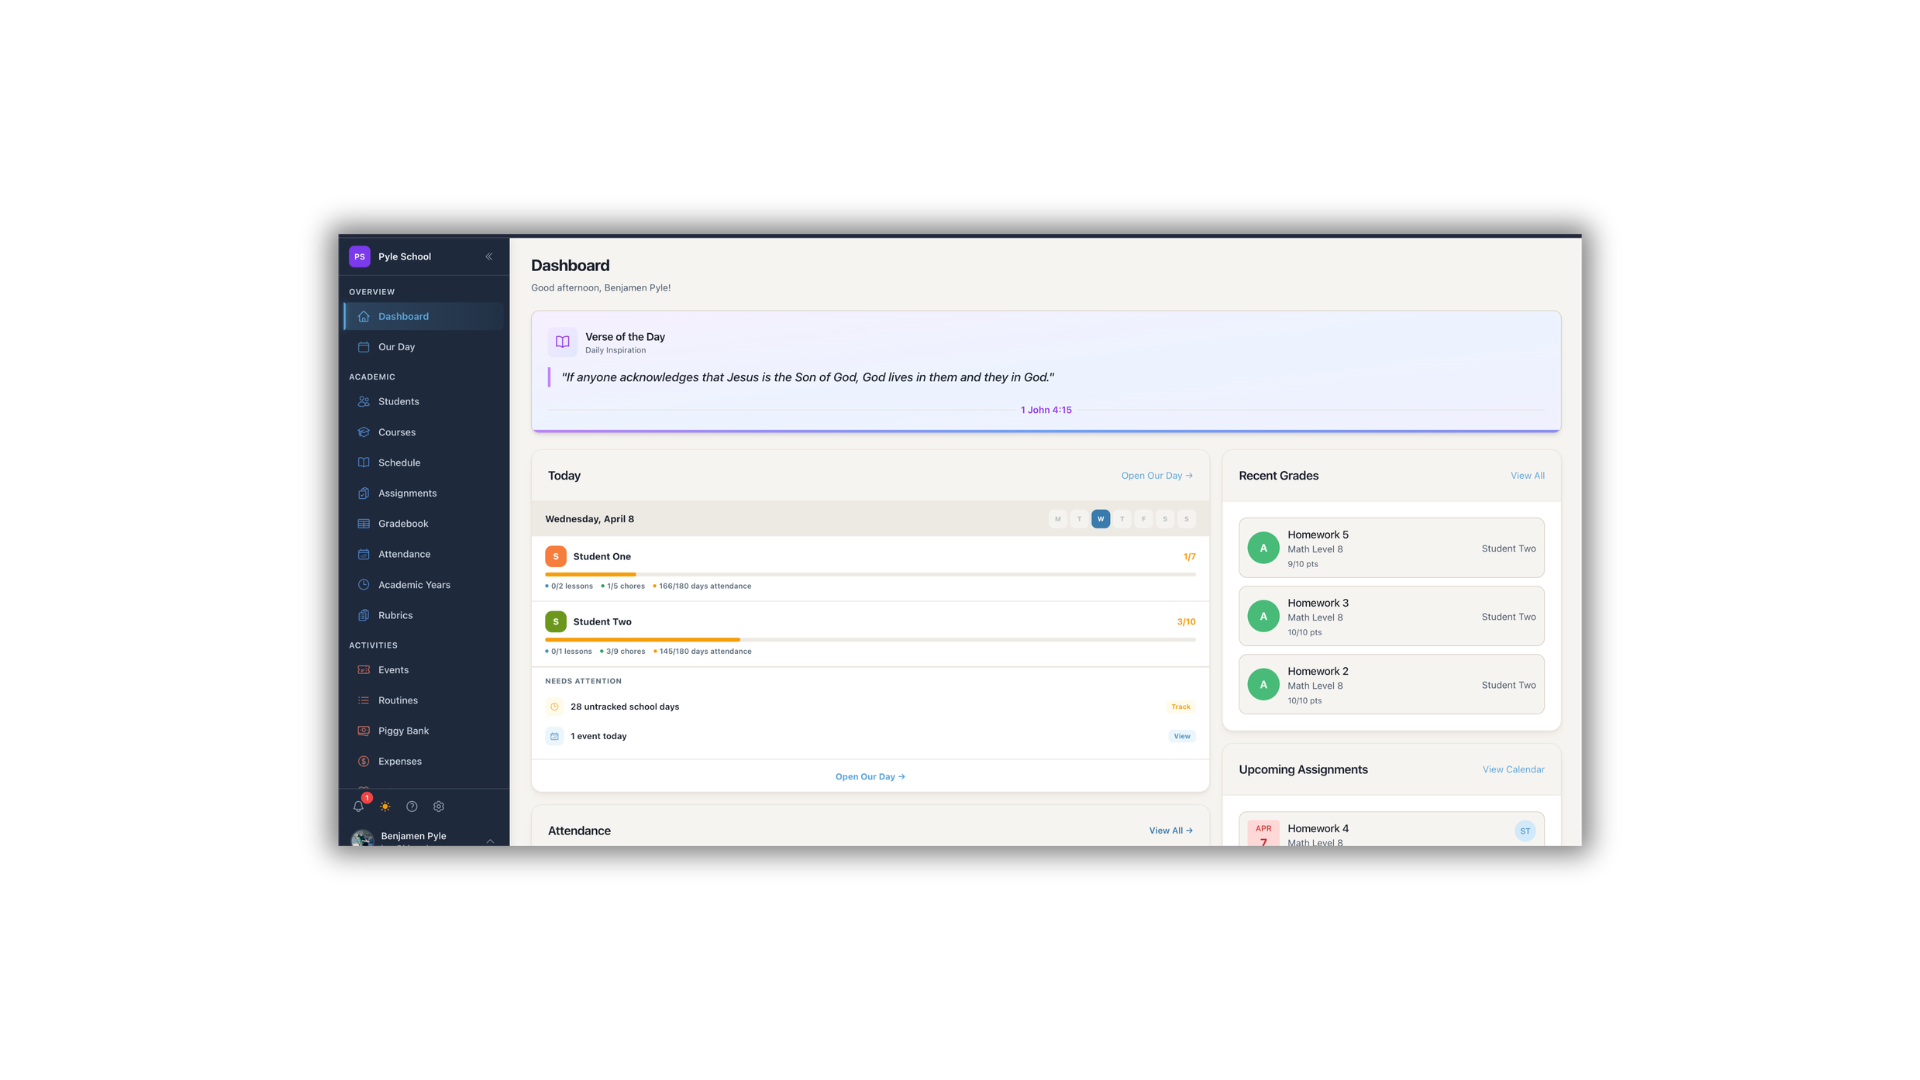Switch theme using the sun icon
This screenshot has width=1920, height=1080.
(x=385, y=806)
